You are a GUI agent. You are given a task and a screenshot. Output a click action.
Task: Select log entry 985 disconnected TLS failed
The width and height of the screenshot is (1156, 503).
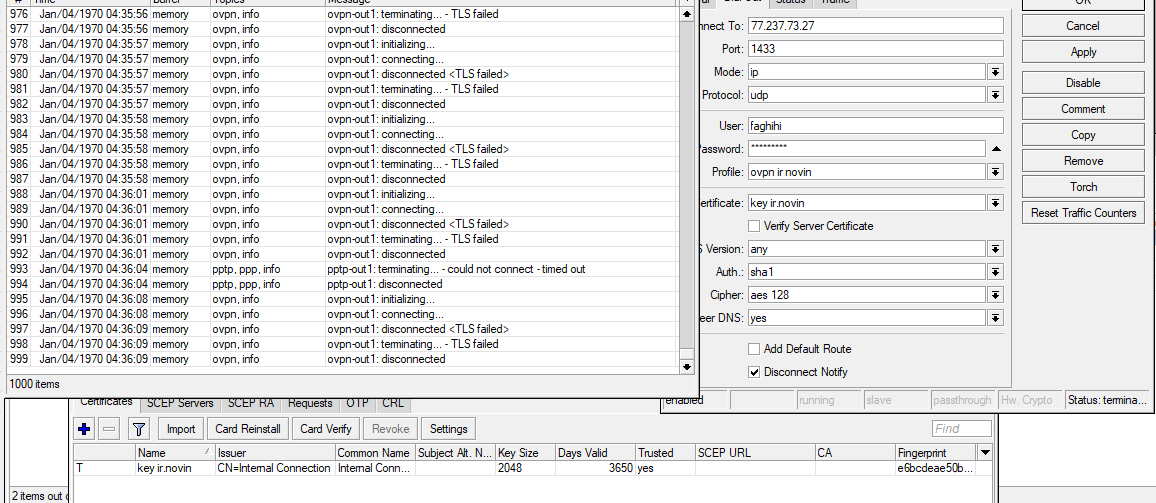(342, 149)
